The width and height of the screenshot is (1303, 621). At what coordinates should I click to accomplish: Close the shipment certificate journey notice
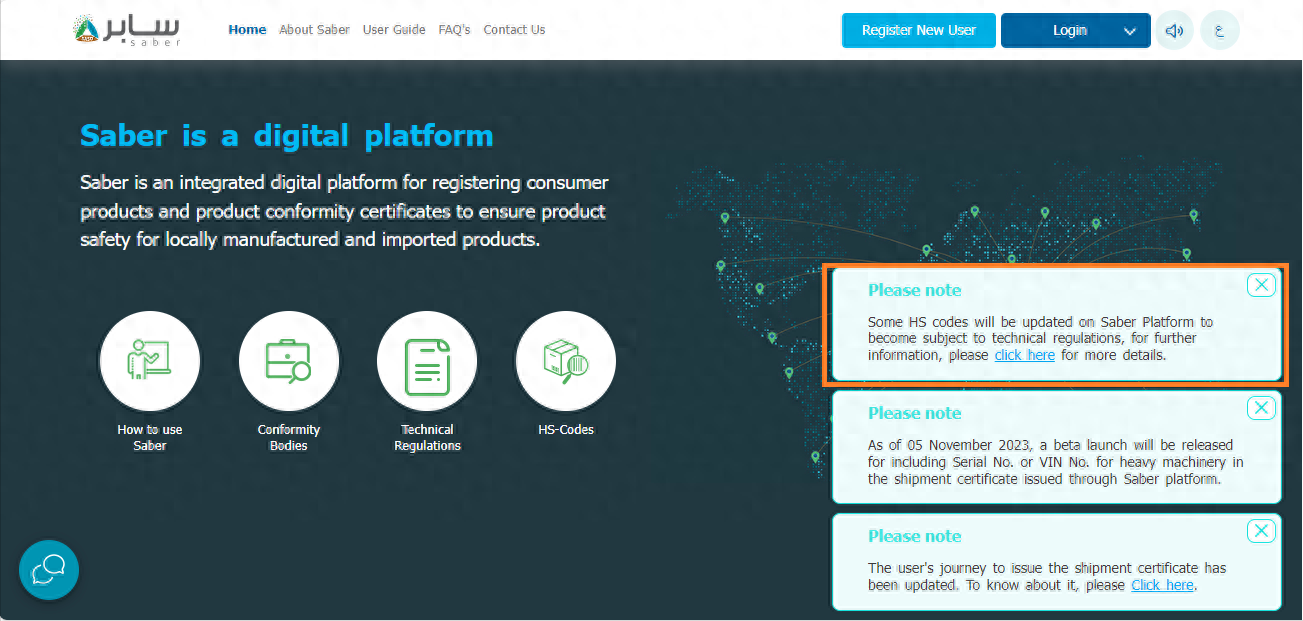[1261, 531]
